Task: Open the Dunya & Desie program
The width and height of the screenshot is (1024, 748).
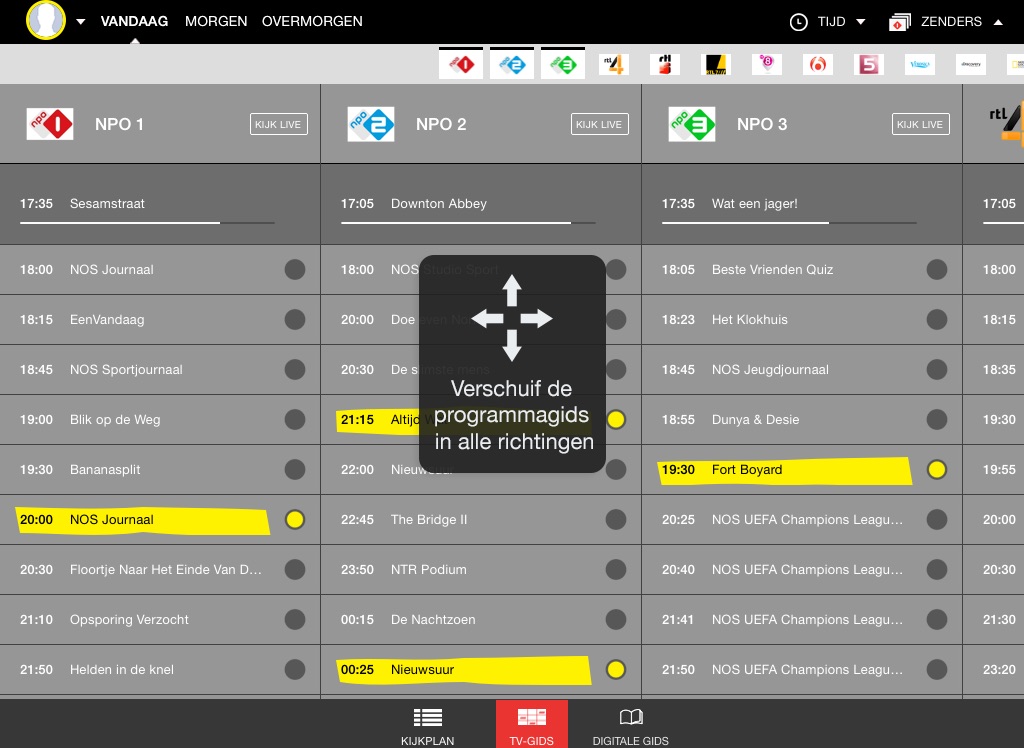Action: coord(802,419)
